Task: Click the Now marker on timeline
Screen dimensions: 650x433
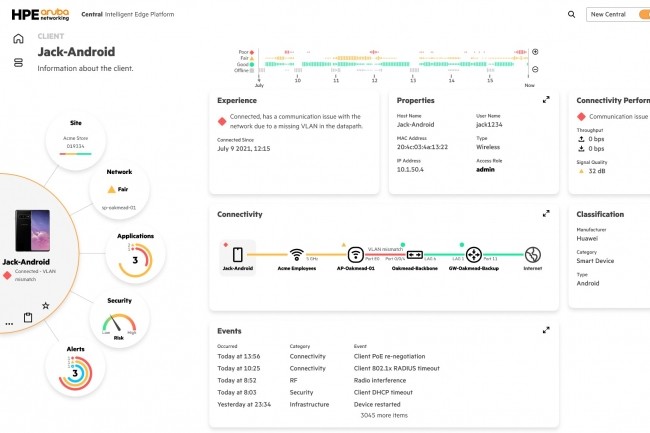Action: tap(529, 85)
